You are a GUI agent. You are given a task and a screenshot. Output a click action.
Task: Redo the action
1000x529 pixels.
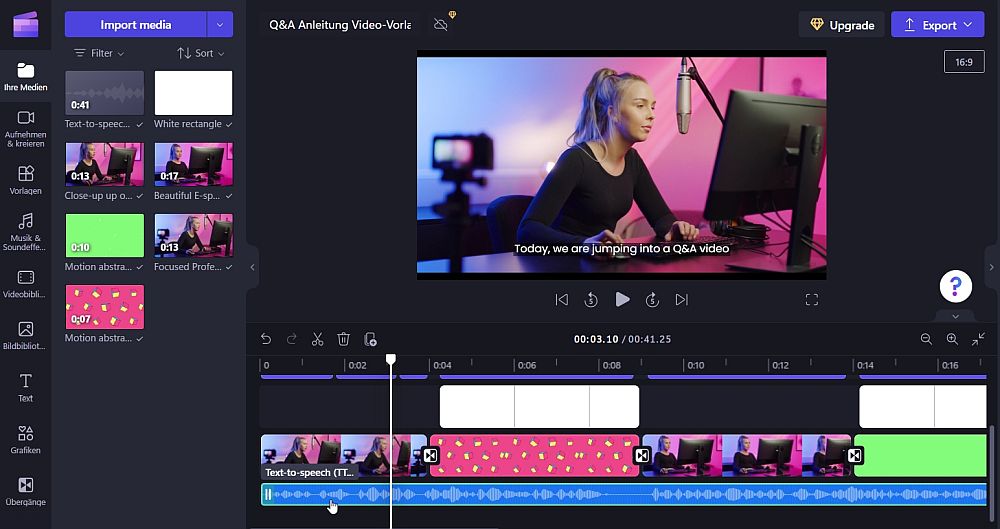point(291,339)
